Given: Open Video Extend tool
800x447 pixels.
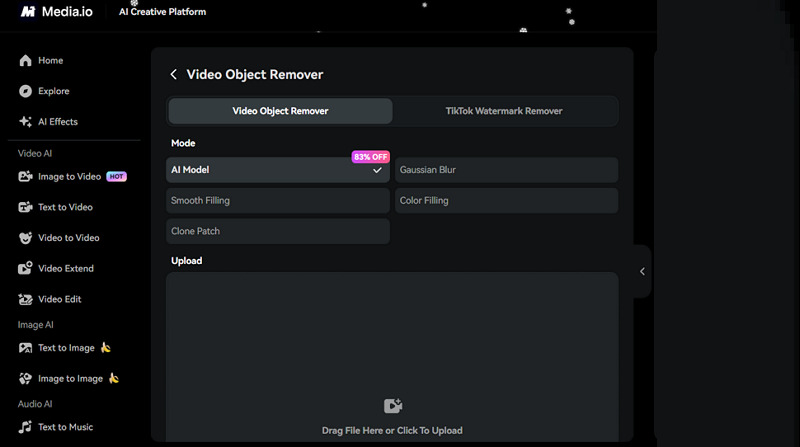Looking at the screenshot, I should 65,269.
